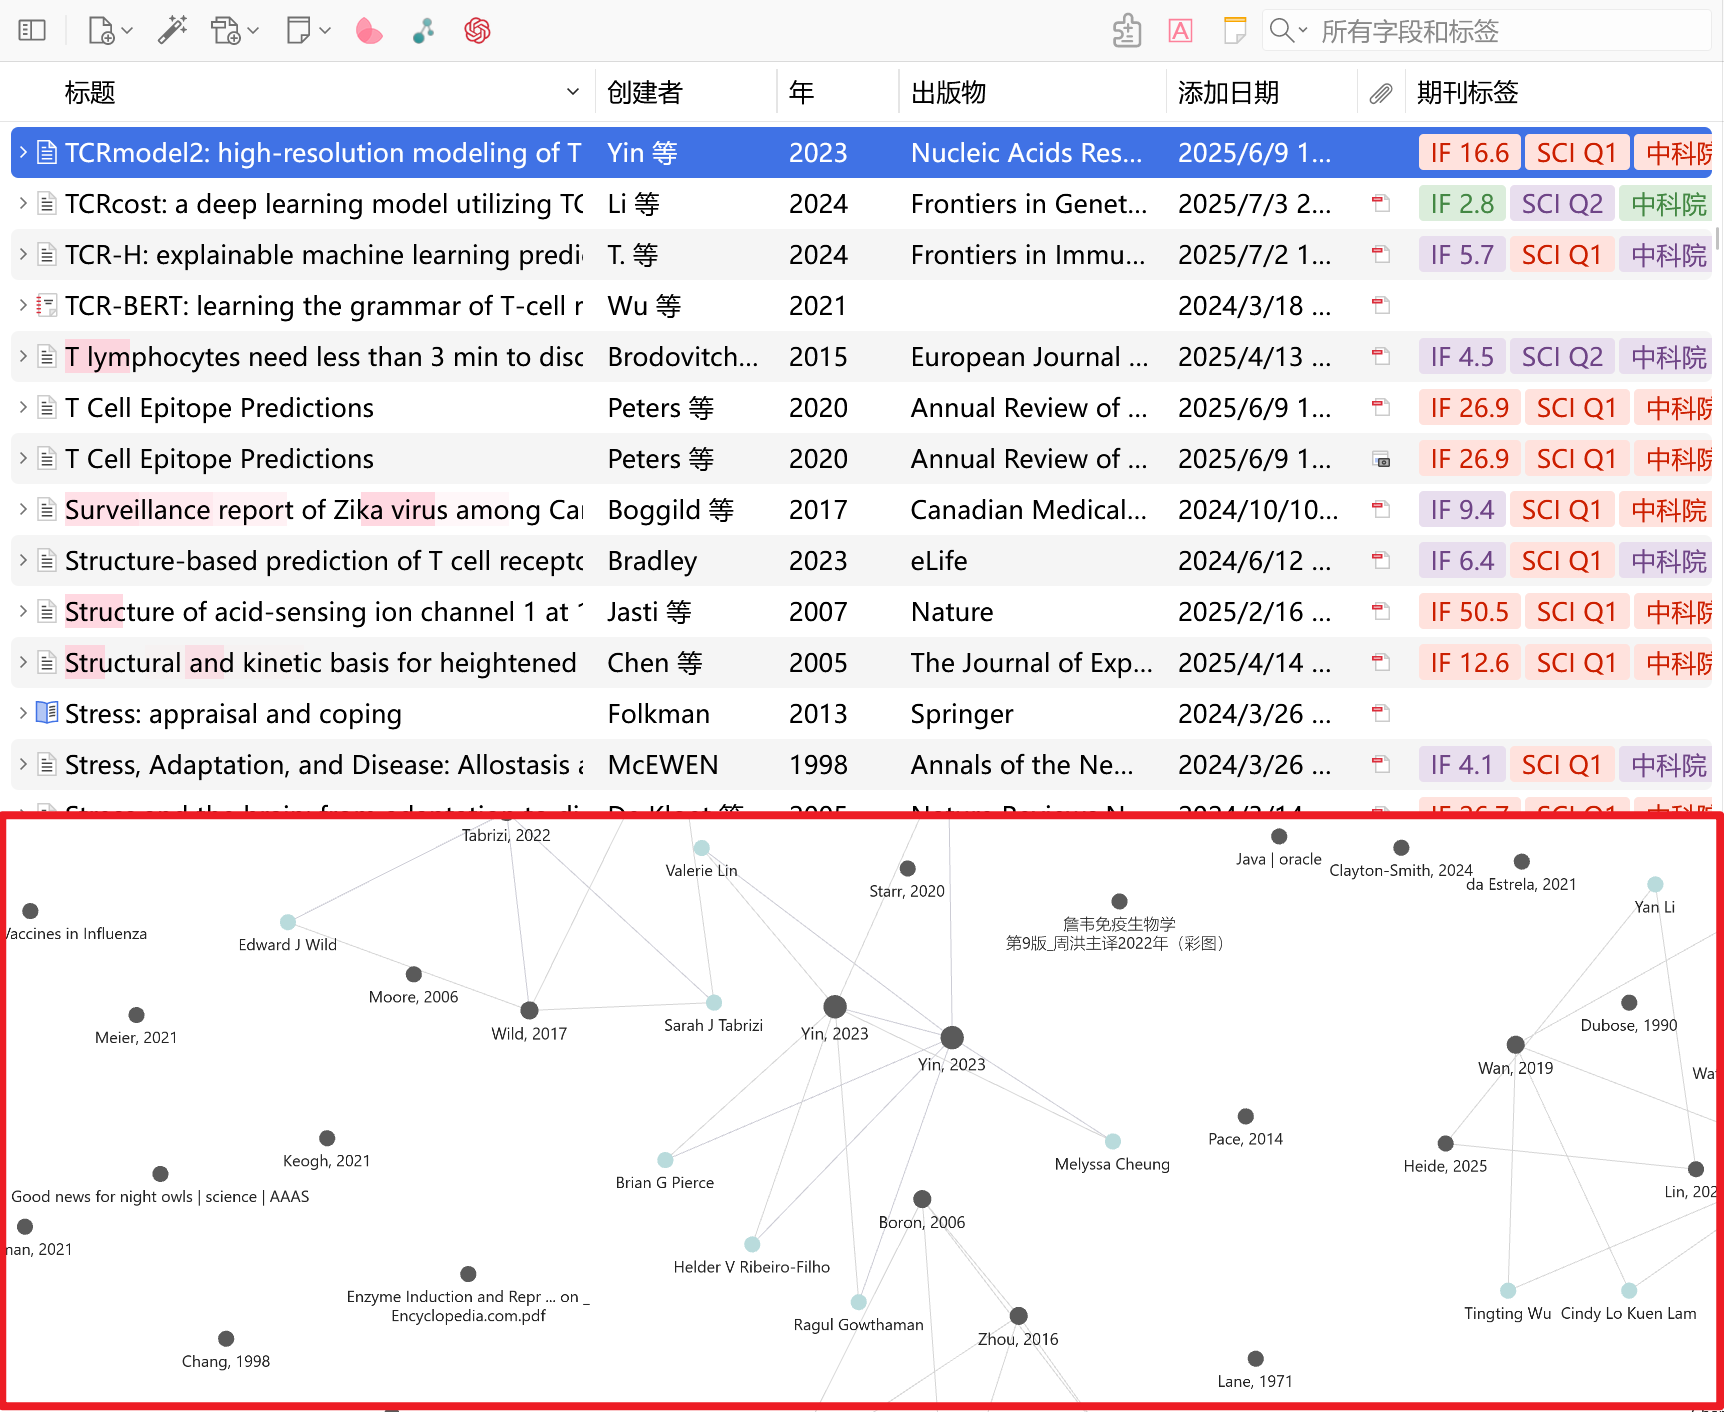Image resolution: width=1724 pixels, height=1412 pixels.
Task: Expand the TCR-BERT item row
Action: 23,305
